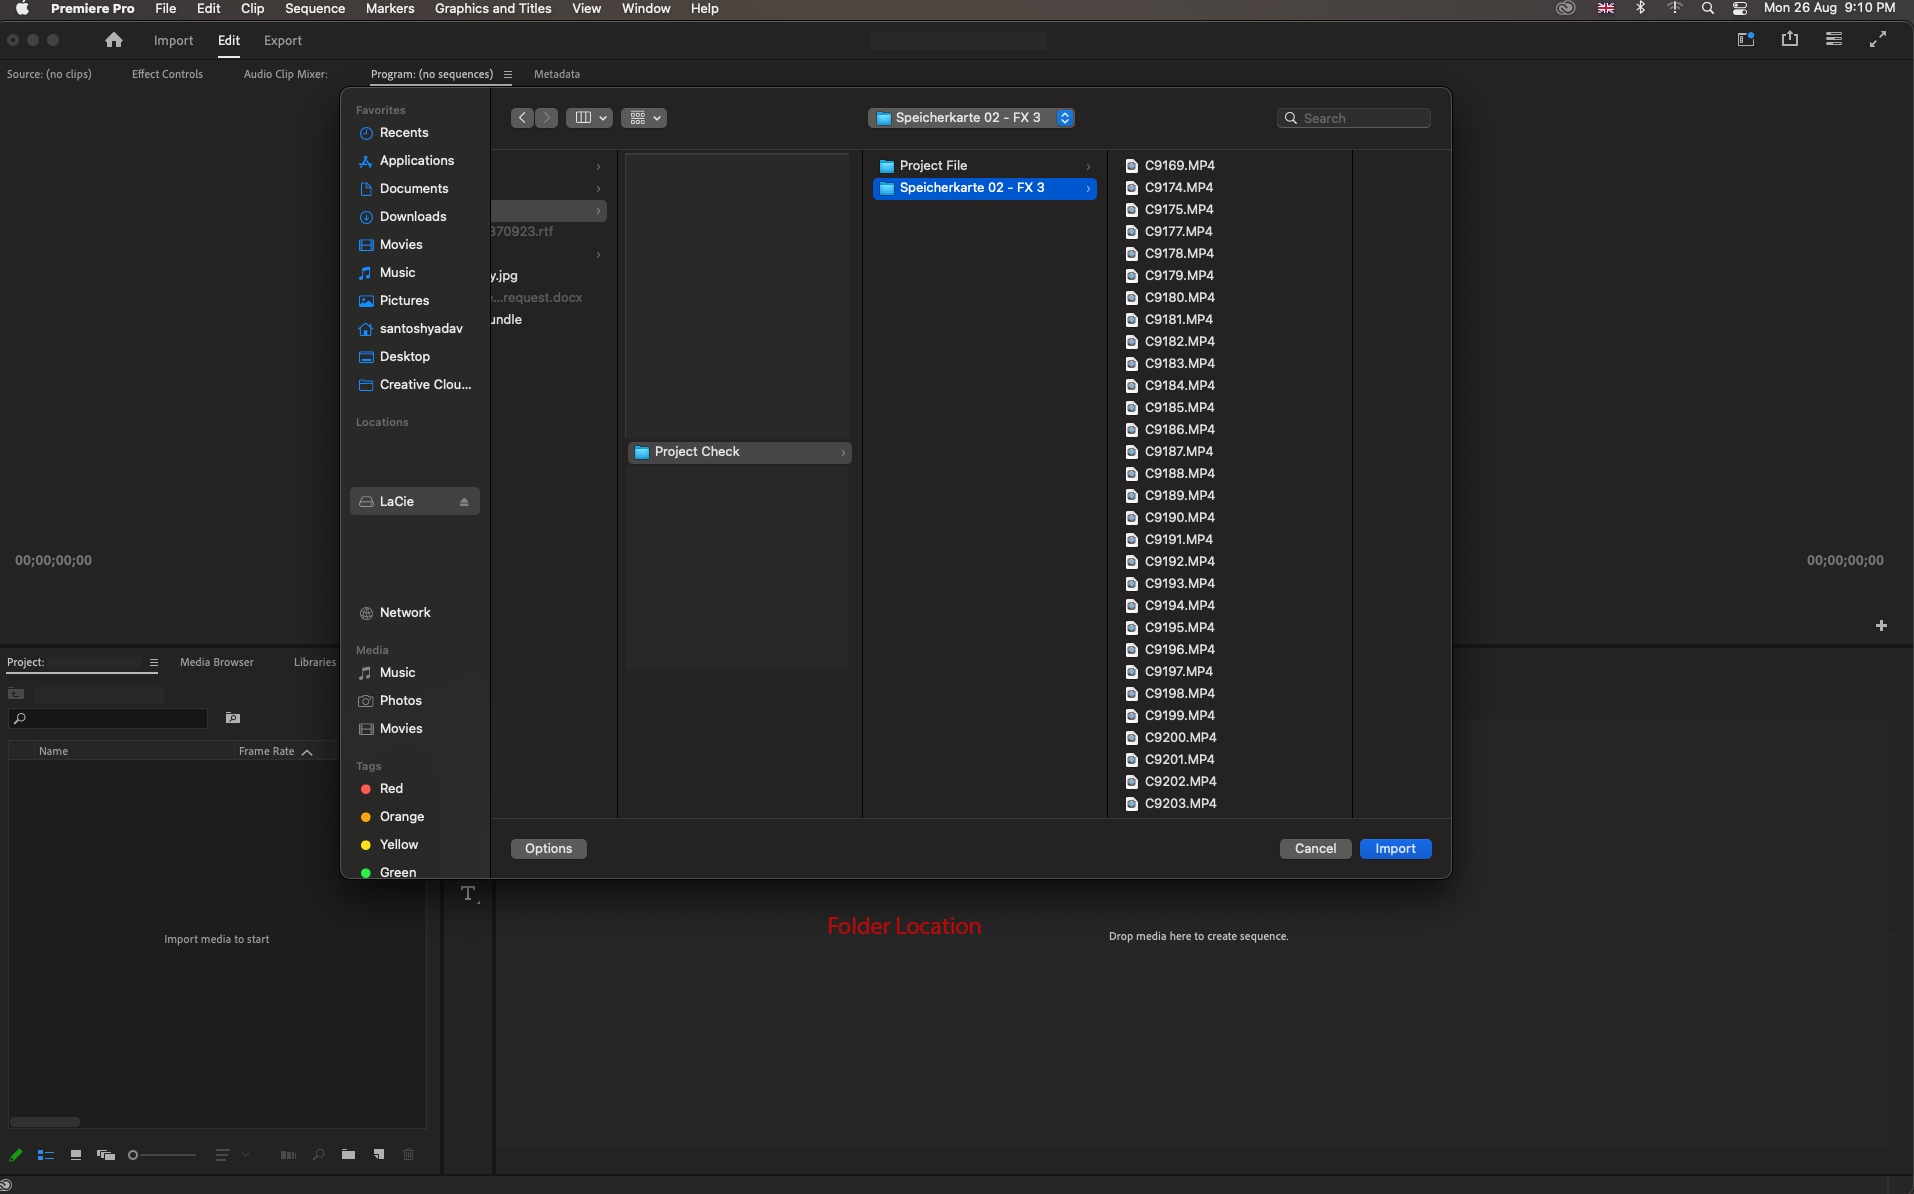
Task: Open macOS Spotlight search
Action: click(x=1708, y=8)
